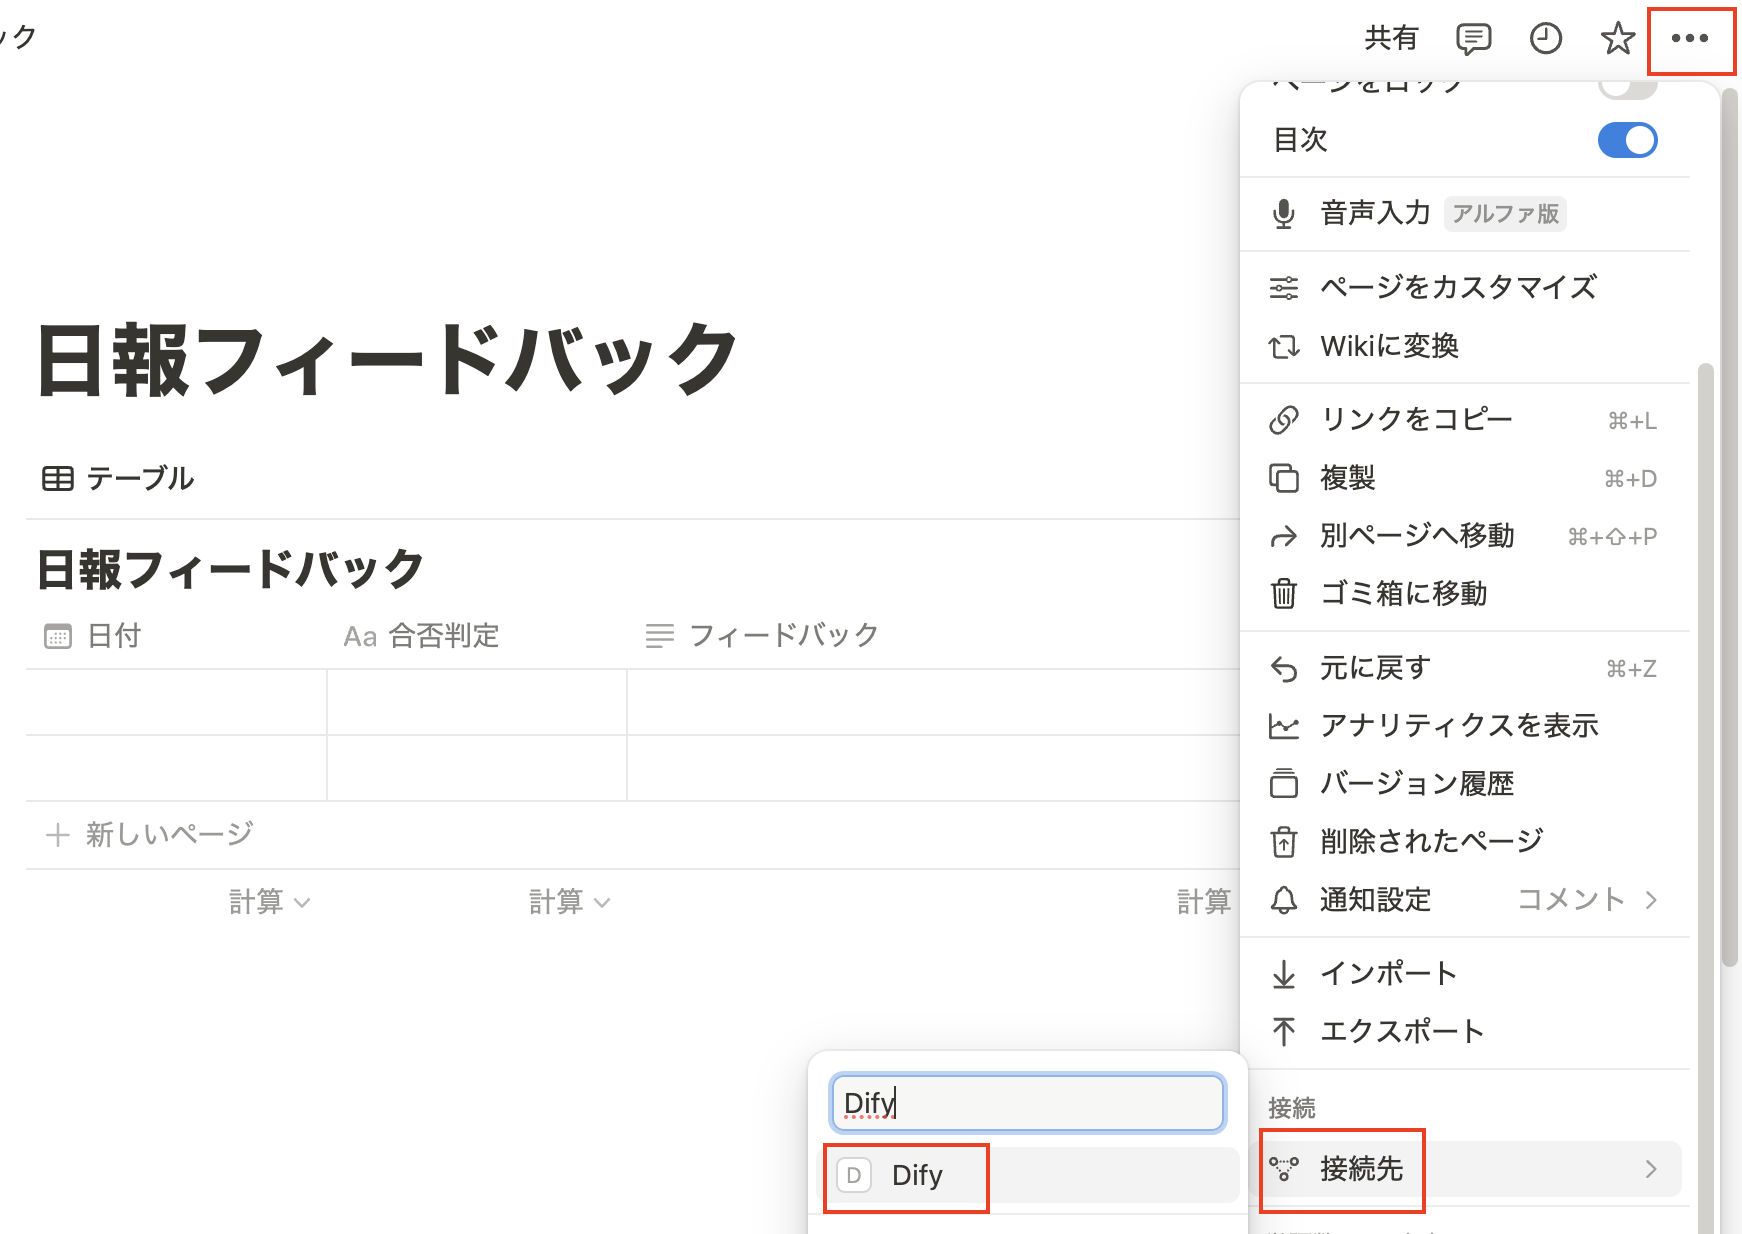This screenshot has height=1234, width=1742.
Task: Star this page as favorite
Action: (1617, 39)
